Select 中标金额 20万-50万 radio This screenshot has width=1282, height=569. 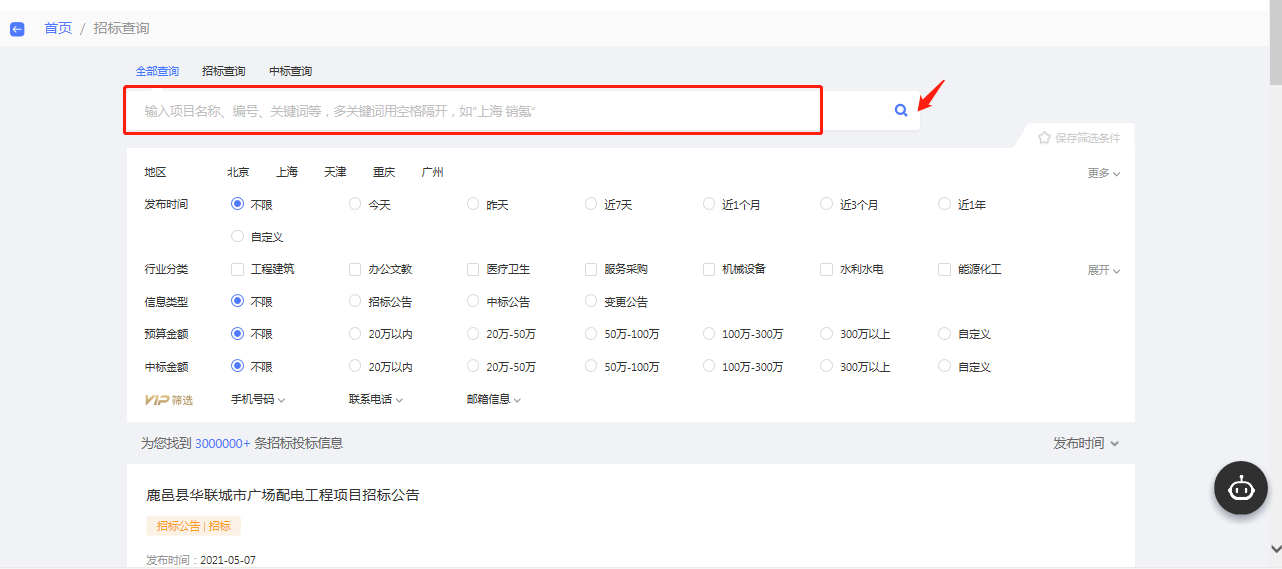(x=473, y=366)
